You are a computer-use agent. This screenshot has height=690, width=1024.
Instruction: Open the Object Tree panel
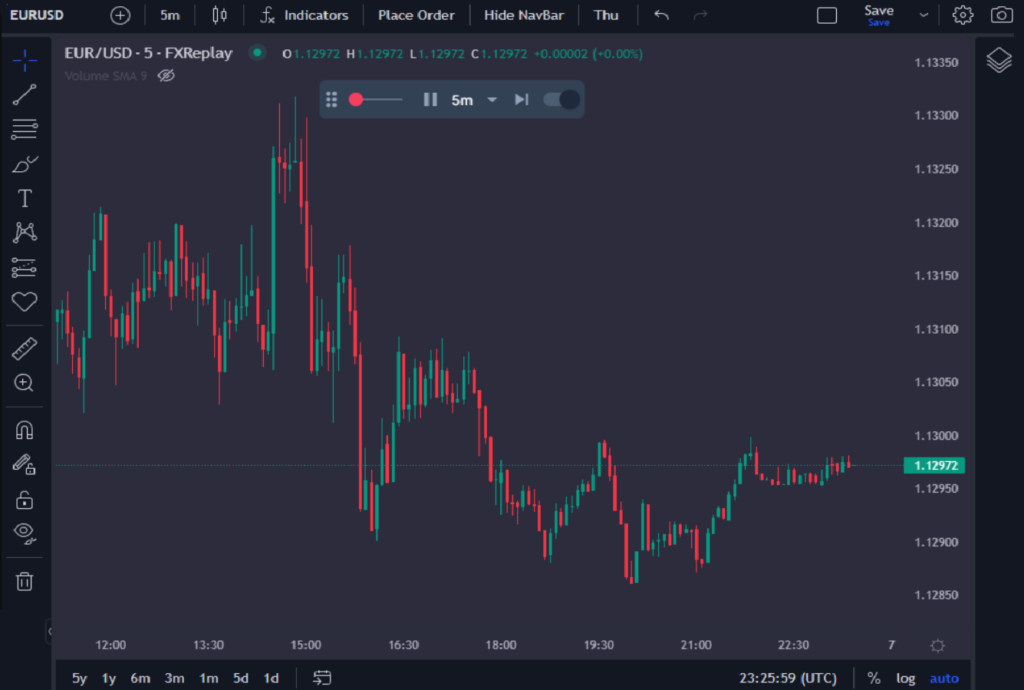(998, 60)
